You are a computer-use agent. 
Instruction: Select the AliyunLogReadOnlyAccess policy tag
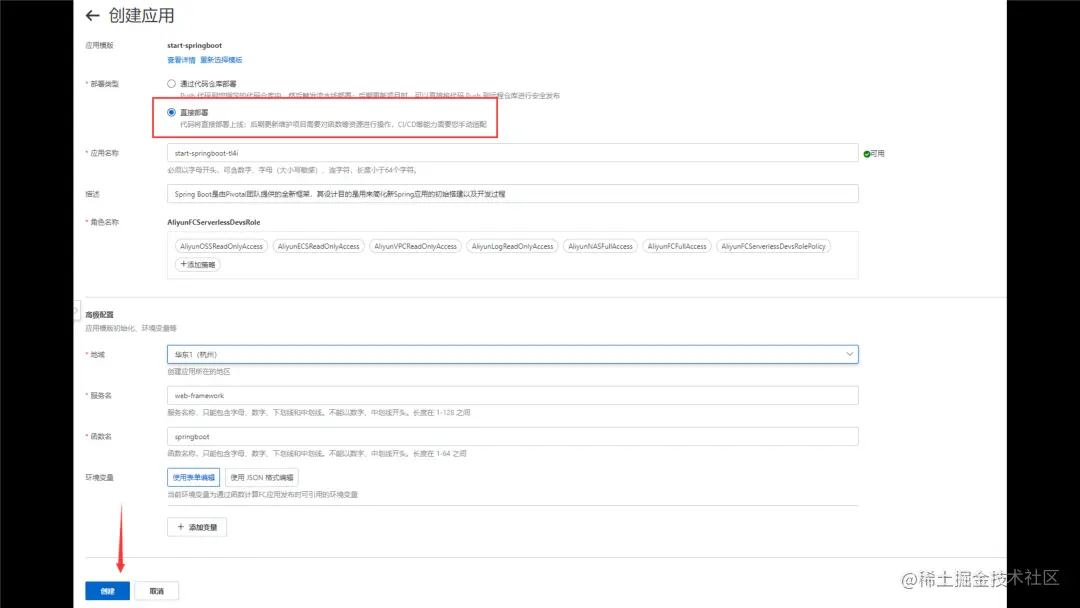click(x=512, y=246)
